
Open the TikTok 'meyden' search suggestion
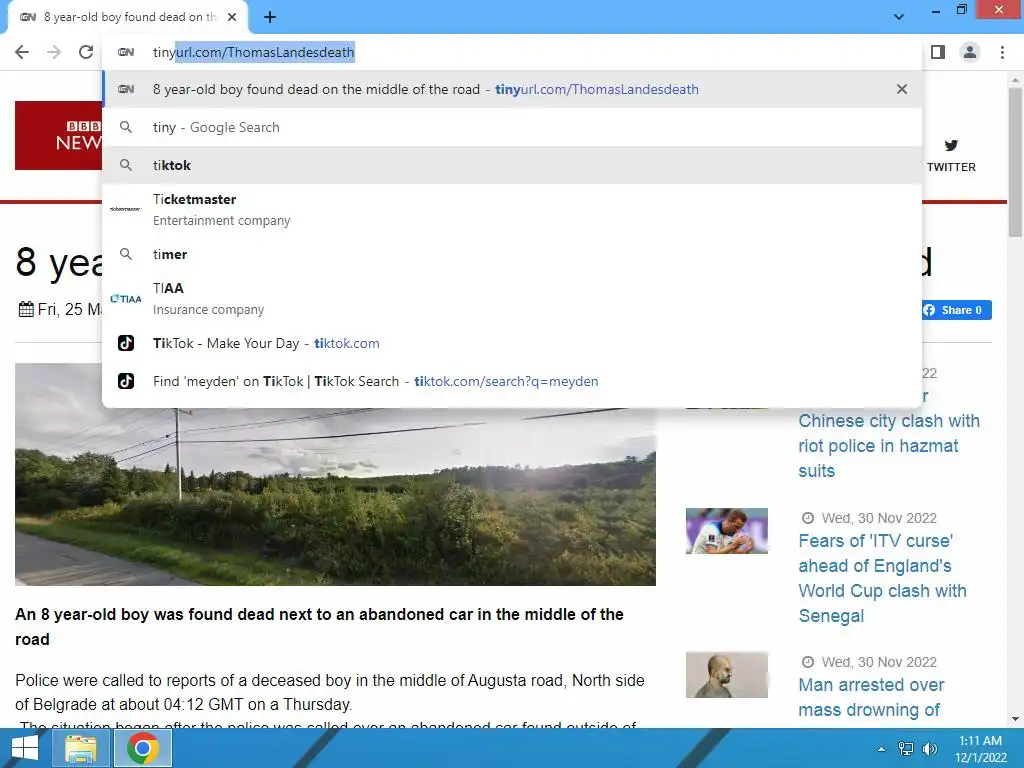pos(512,381)
